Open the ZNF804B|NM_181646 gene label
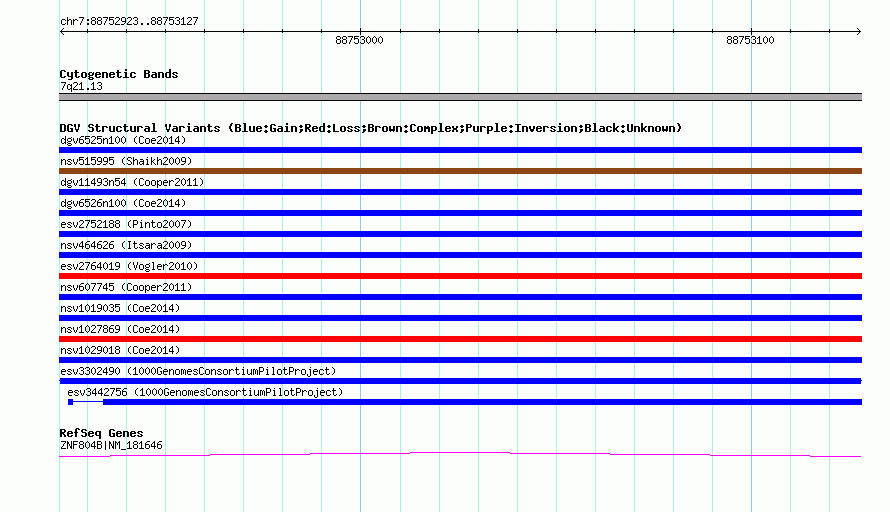 (x=111, y=446)
